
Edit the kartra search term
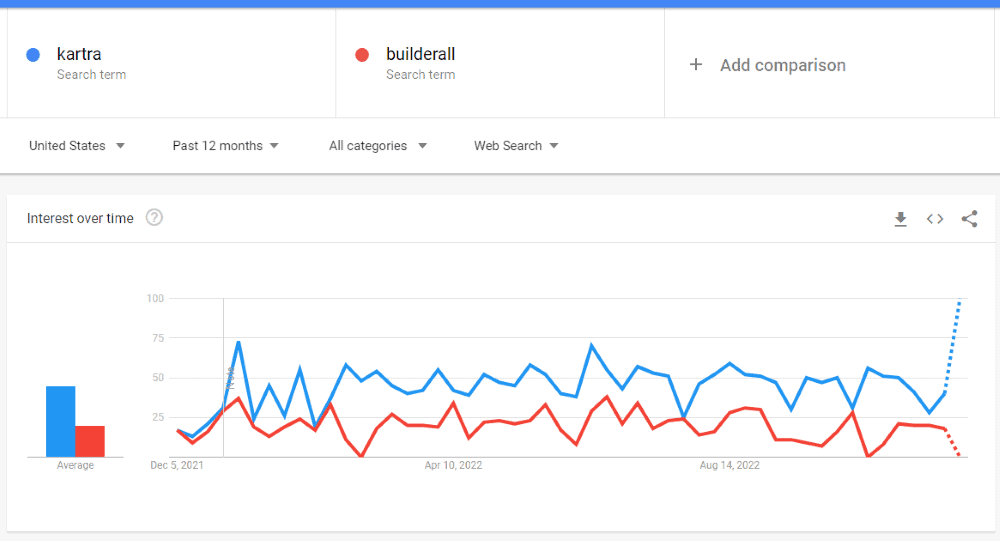79,54
